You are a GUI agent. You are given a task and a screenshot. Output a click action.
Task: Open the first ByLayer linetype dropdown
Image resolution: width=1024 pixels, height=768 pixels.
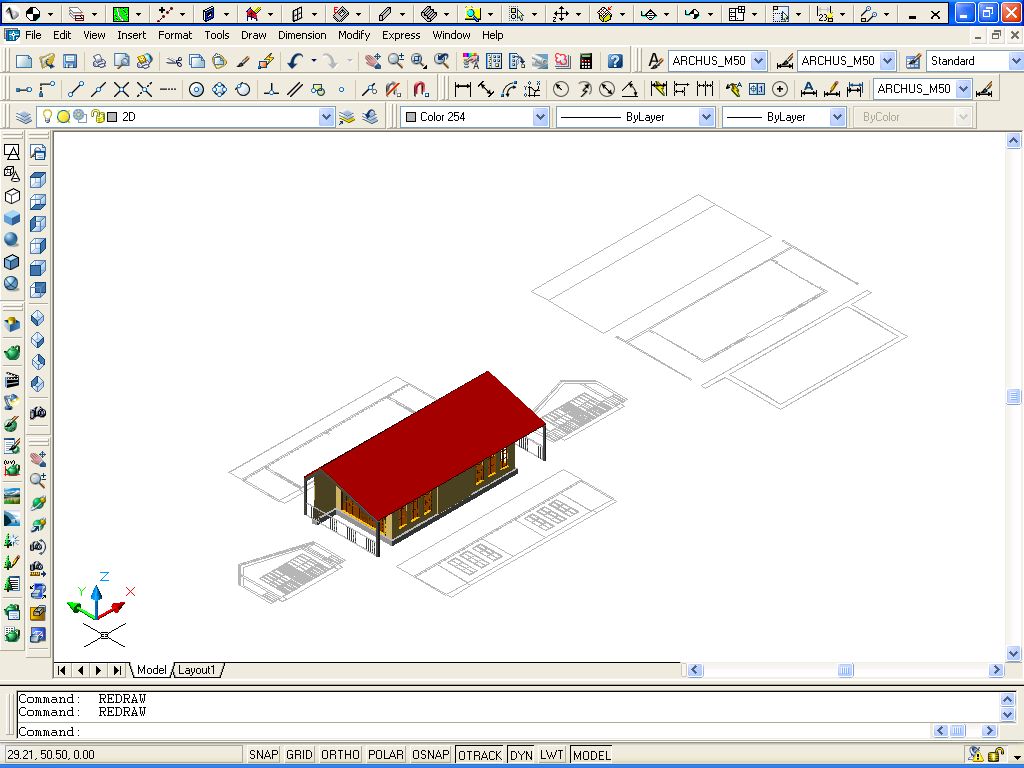tap(706, 117)
